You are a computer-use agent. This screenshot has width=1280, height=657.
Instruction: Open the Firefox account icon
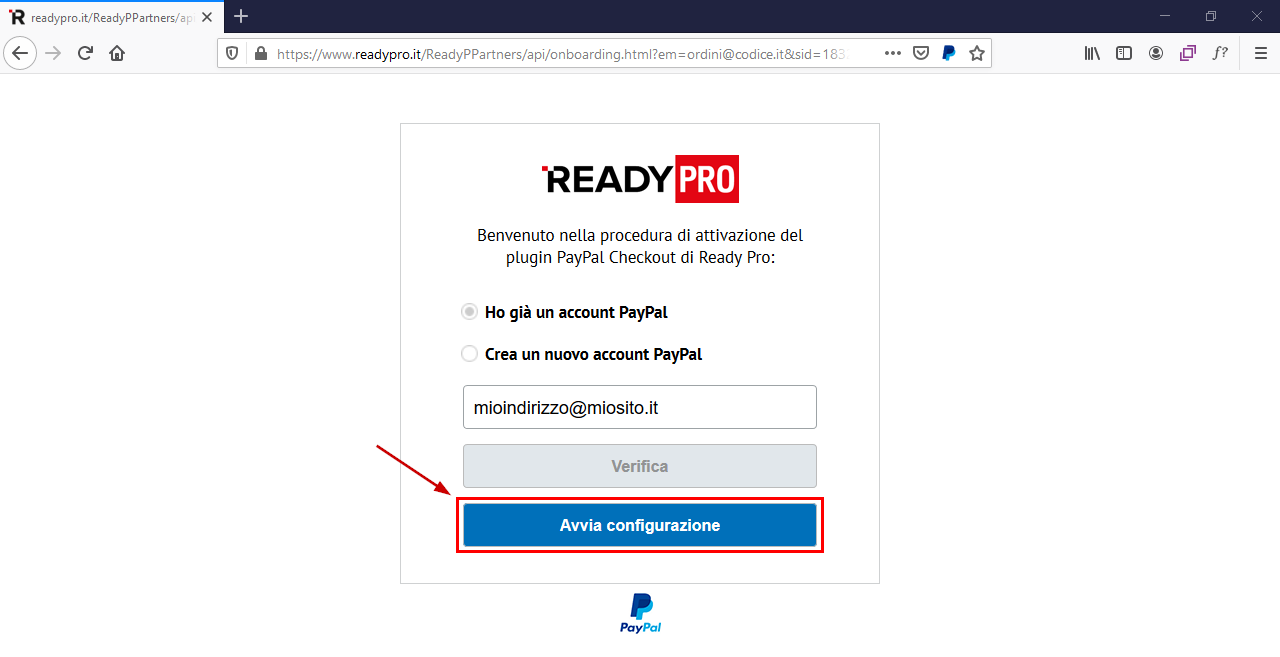1156,53
